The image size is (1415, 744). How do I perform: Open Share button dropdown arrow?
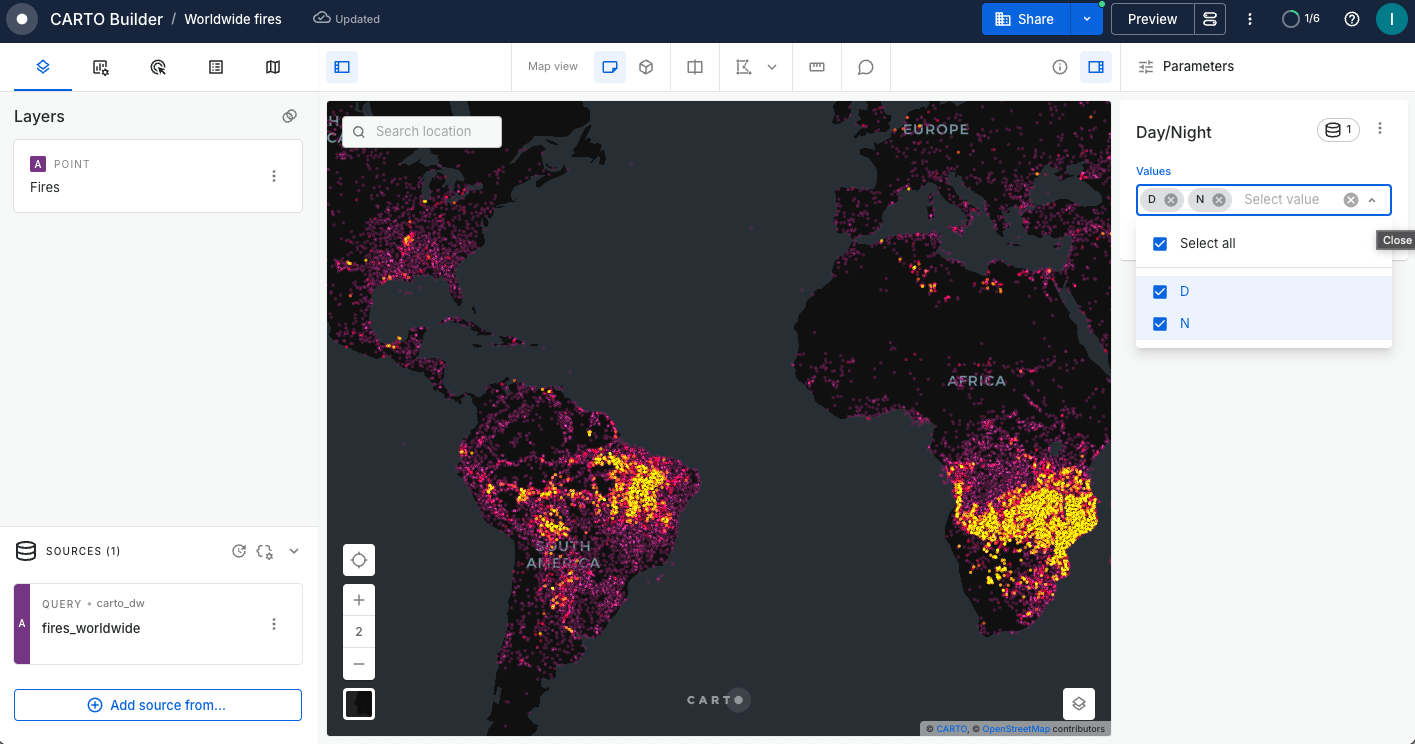click(1086, 19)
